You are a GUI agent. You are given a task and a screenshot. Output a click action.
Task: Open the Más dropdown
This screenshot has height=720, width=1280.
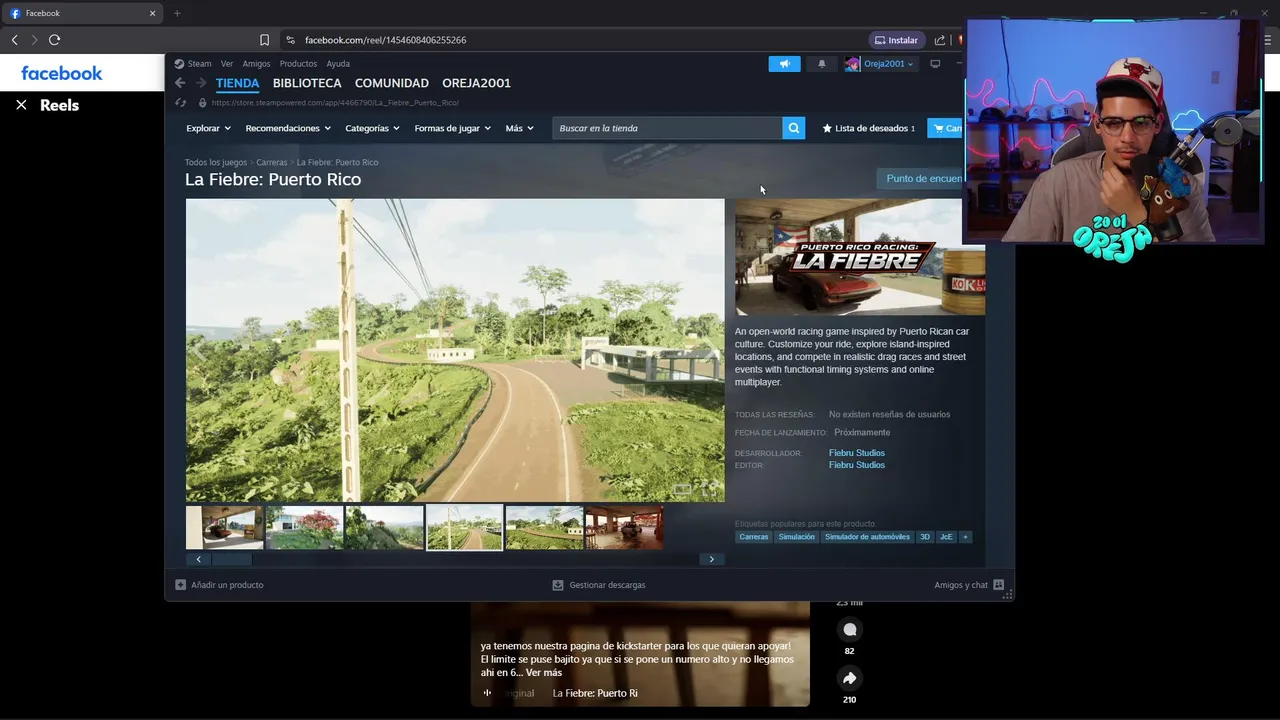point(519,128)
